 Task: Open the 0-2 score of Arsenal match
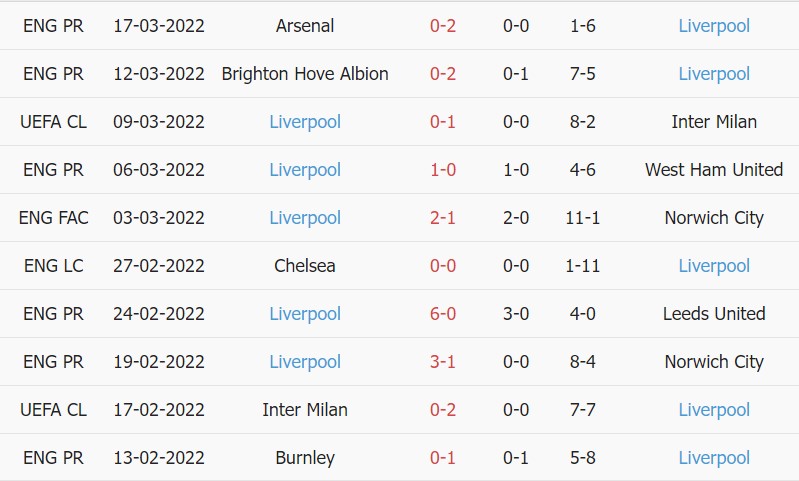pos(443,26)
